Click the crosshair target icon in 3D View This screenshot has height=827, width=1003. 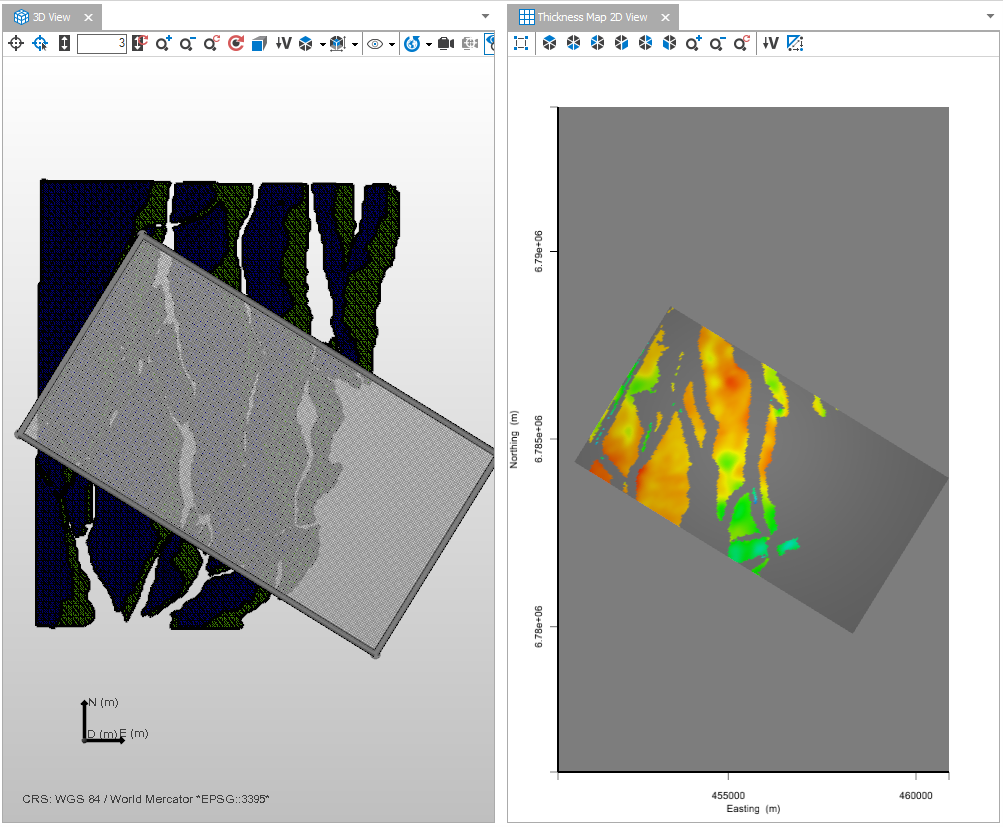coord(16,44)
